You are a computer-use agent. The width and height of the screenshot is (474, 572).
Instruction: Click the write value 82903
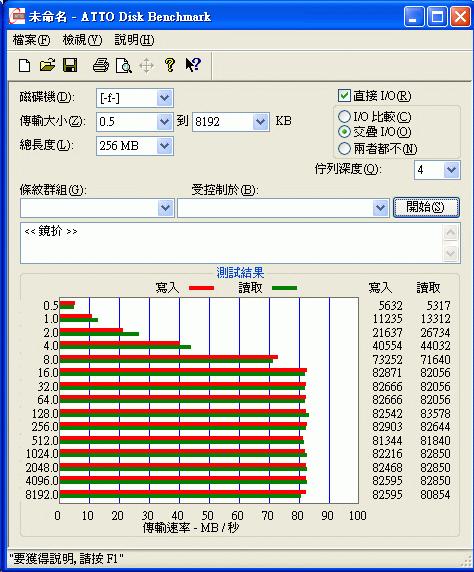tap(388, 426)
